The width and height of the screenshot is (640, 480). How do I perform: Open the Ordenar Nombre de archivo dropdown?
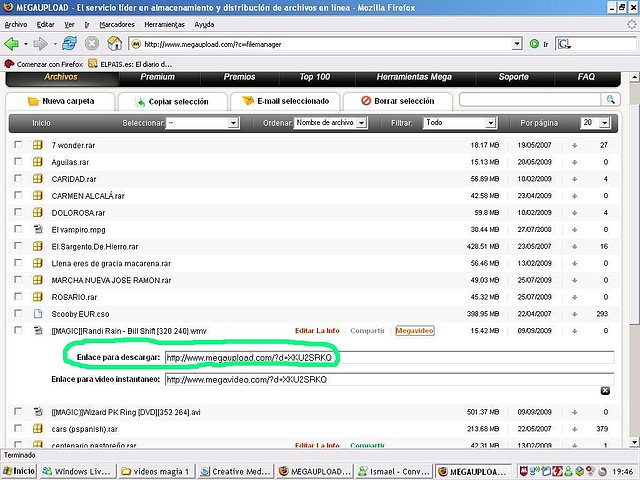pos(331,122)
